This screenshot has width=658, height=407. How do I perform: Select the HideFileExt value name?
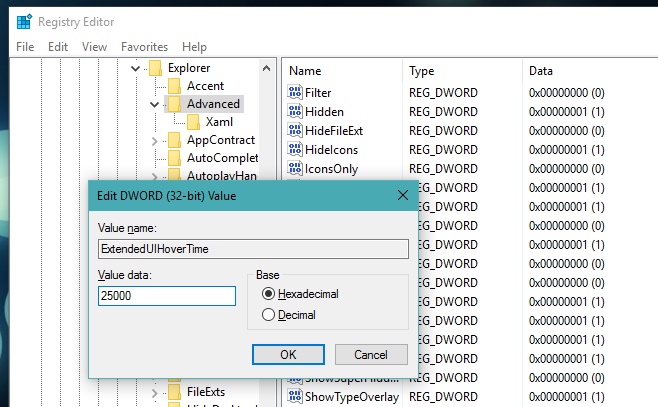pos(334,130)
